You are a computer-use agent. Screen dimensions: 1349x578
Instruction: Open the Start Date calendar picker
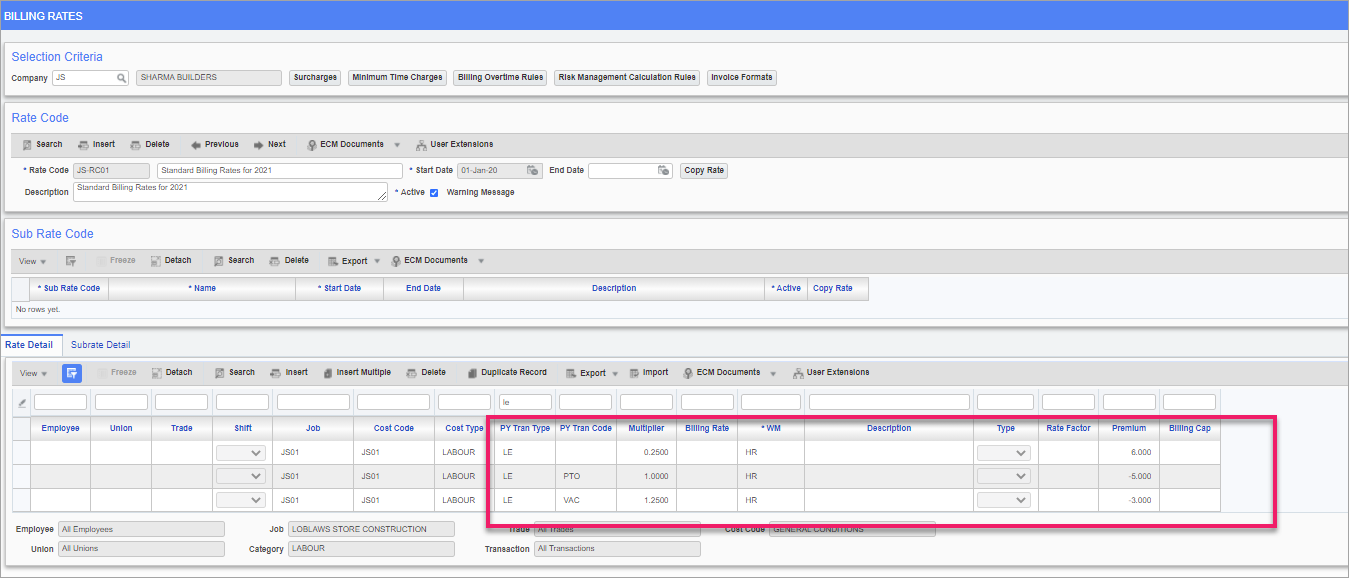pyautogui.click(x=533, y=171)
